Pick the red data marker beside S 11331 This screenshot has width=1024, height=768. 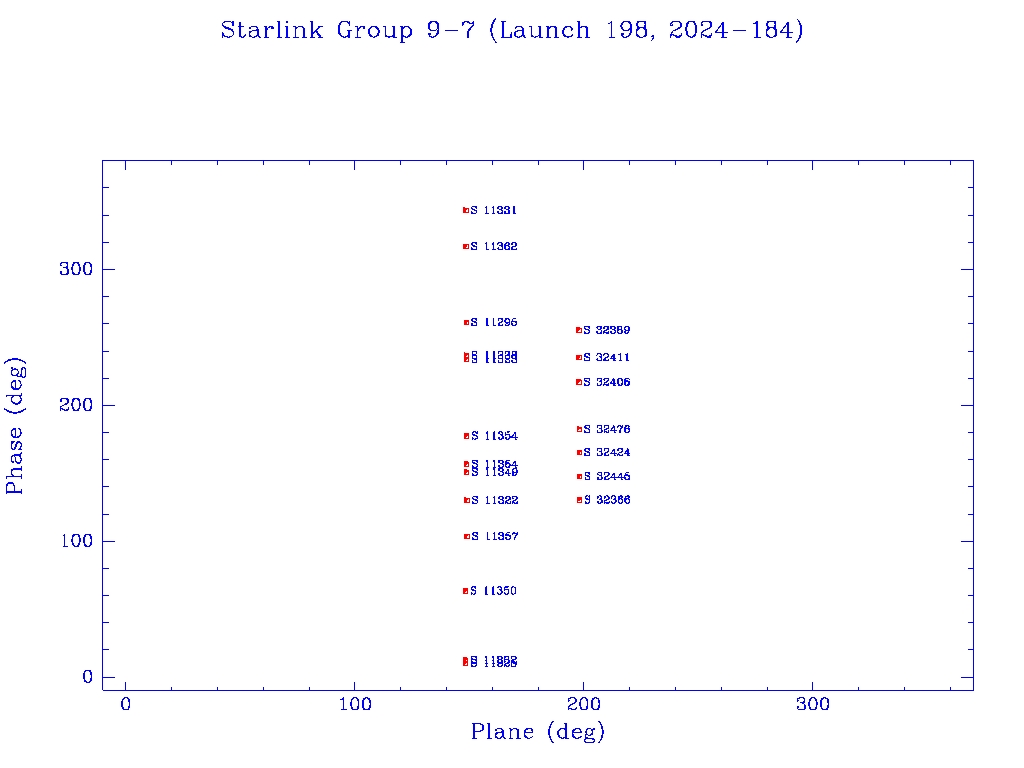[x=466, y=210]
